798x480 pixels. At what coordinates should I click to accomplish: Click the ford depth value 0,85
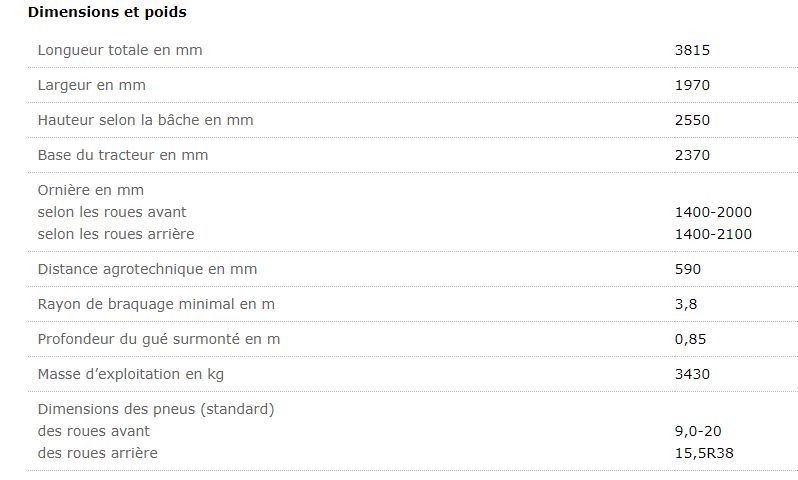690,339
